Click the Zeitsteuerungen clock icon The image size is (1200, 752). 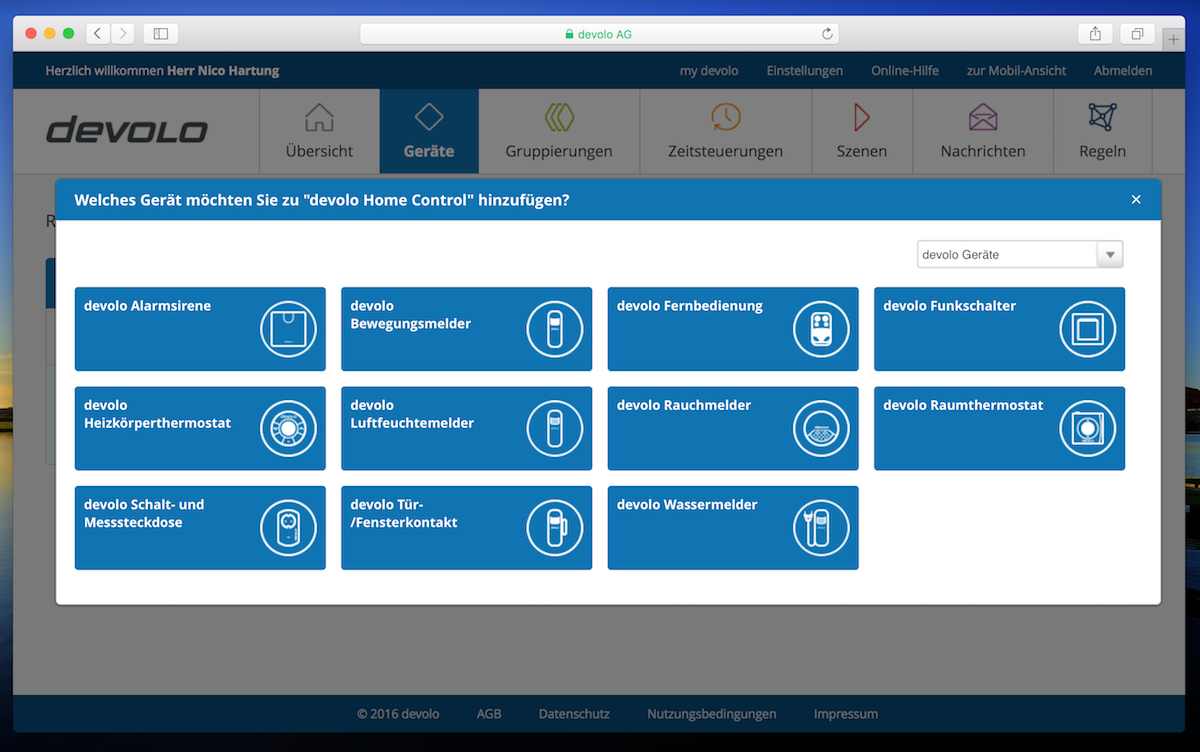726,117
